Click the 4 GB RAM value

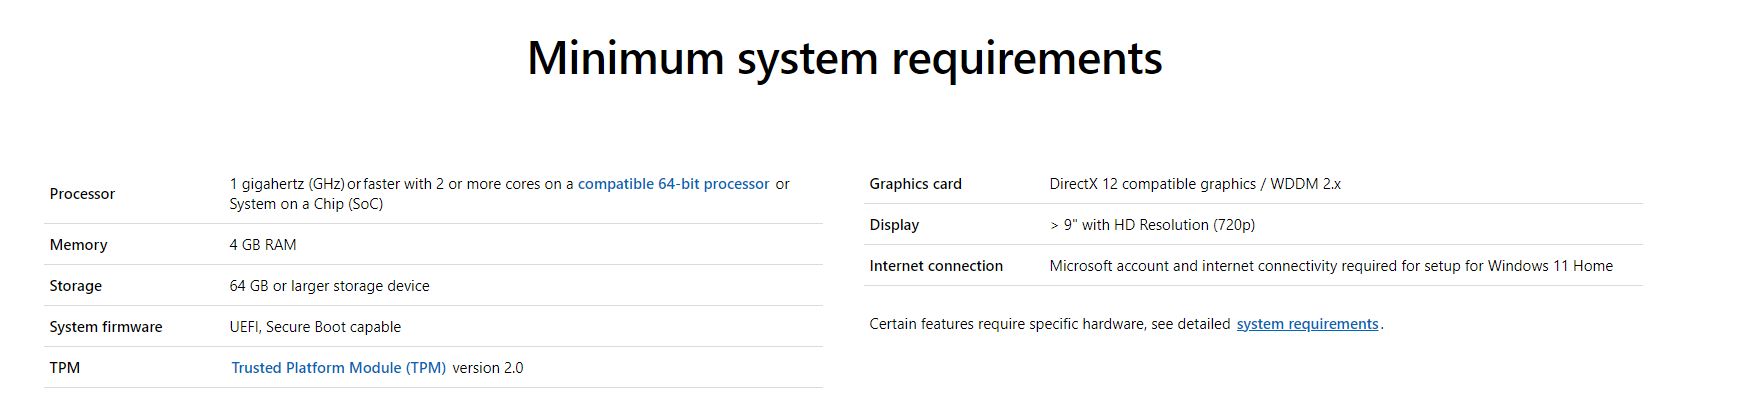(x=263, y=245)
